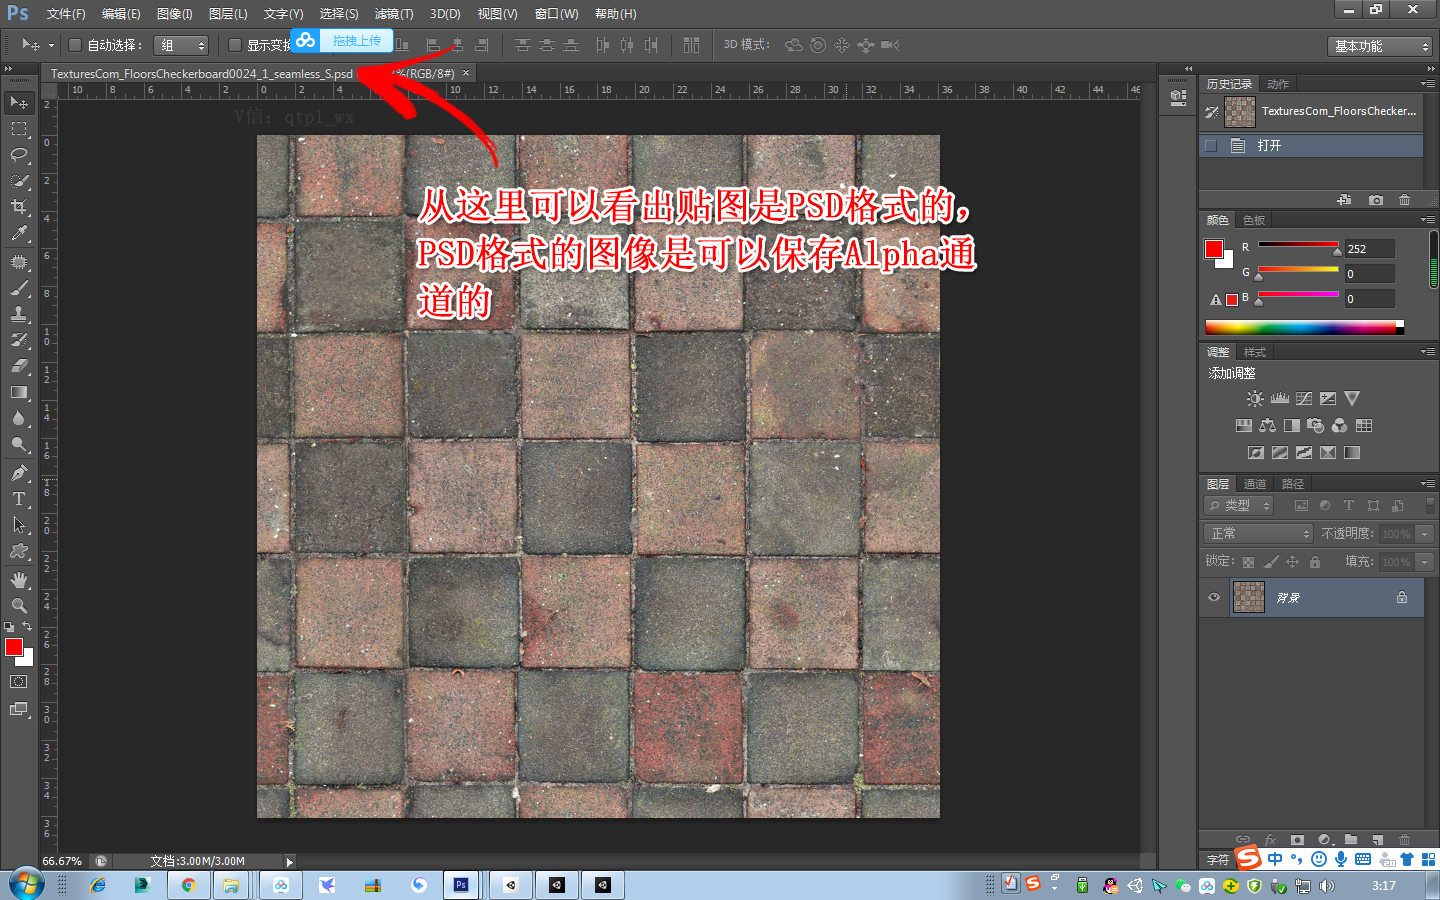Add a Brightness/Contrast adjustment
The height and width of the screenshot is (900, 1440).
1255,398
